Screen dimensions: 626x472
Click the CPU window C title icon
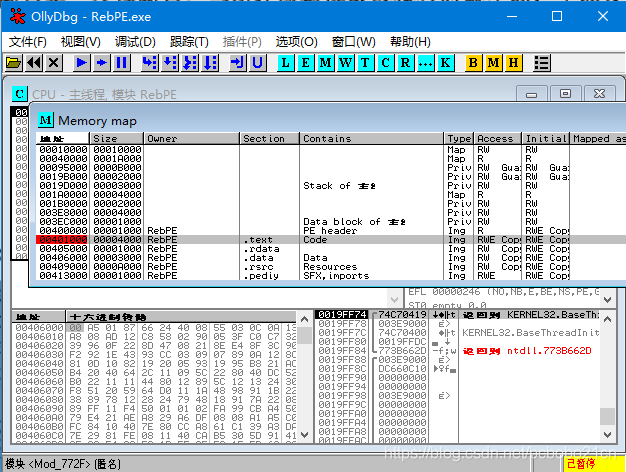click(20, 94)
